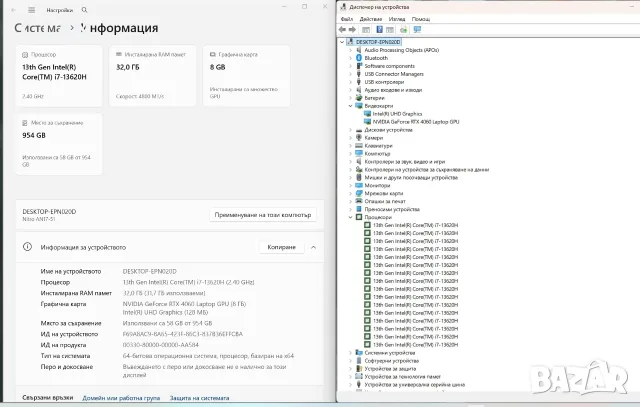Select NVIDIA GeForce RTX 4060 Laptop GPU device
The width and height of the screenshot is (640, 407).
click(416, 122)
